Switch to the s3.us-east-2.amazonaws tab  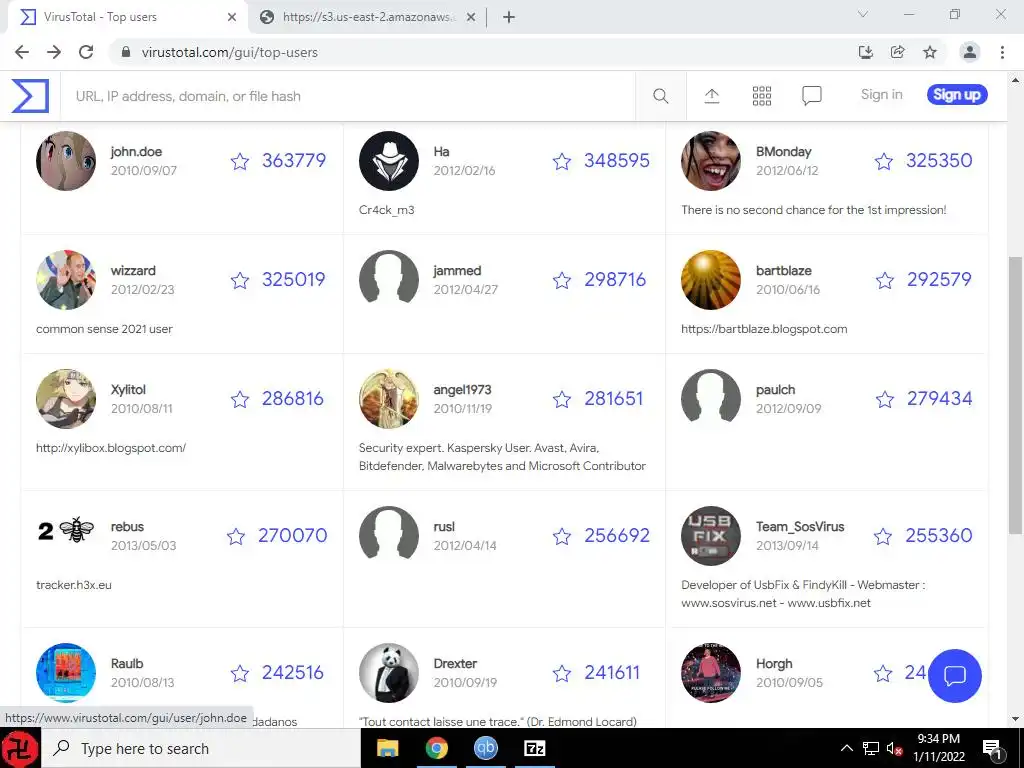tap(368, 17)
